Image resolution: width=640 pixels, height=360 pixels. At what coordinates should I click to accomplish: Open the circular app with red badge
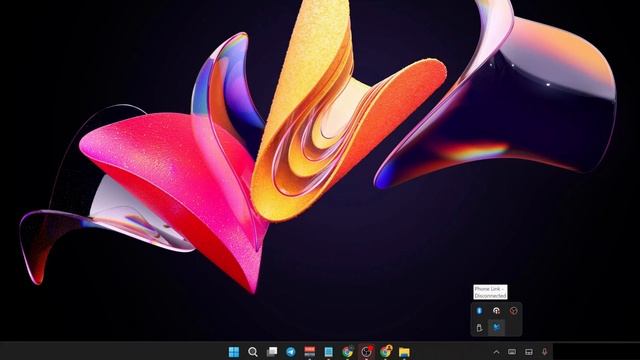(x=367, y=351)
